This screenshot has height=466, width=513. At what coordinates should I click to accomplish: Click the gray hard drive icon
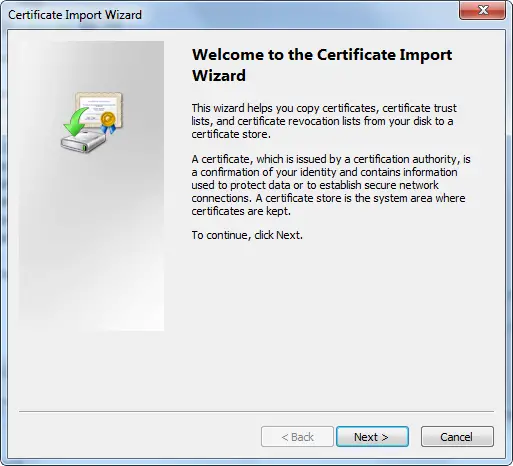pos(83,141)
